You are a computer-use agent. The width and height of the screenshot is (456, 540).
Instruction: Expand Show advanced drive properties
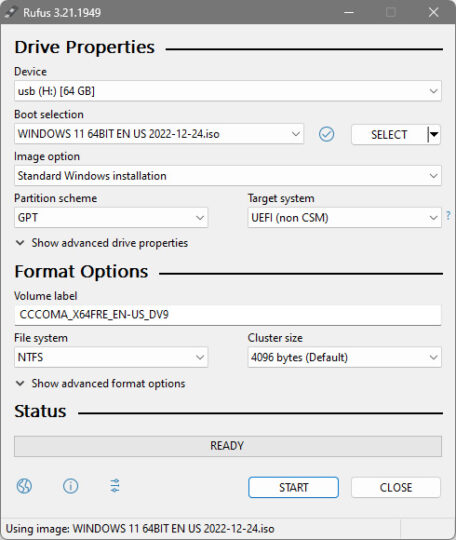[102, 243]
